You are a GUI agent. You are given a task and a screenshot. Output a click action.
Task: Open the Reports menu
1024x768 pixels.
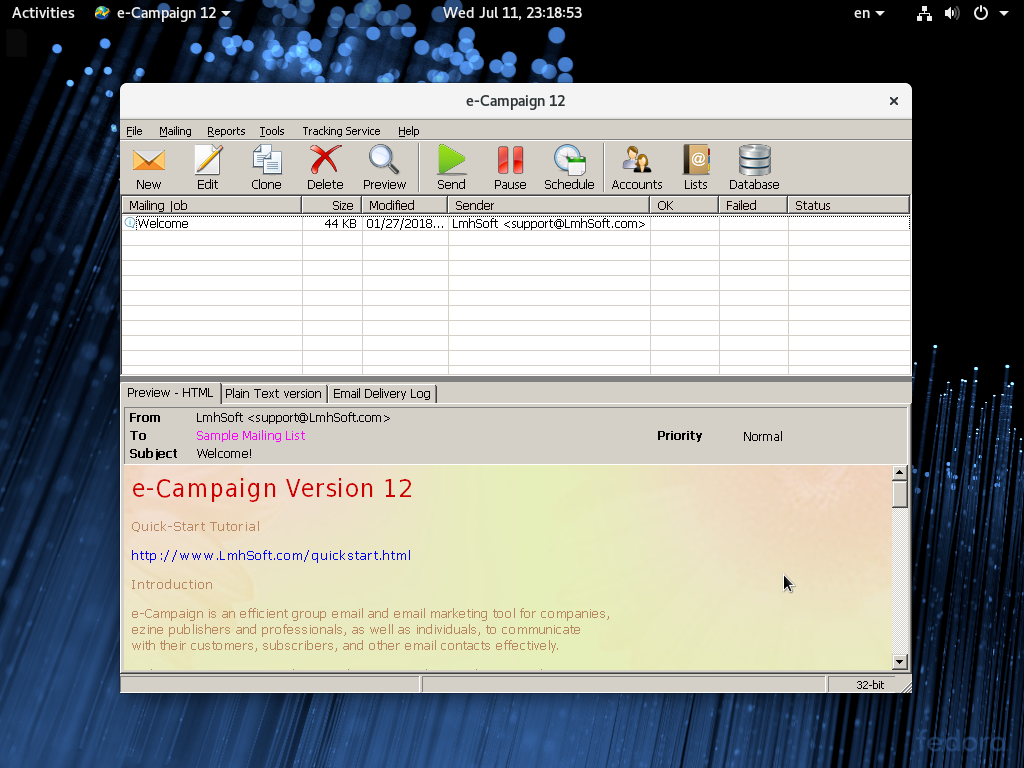pyautogui.click(x=226, y=131)
